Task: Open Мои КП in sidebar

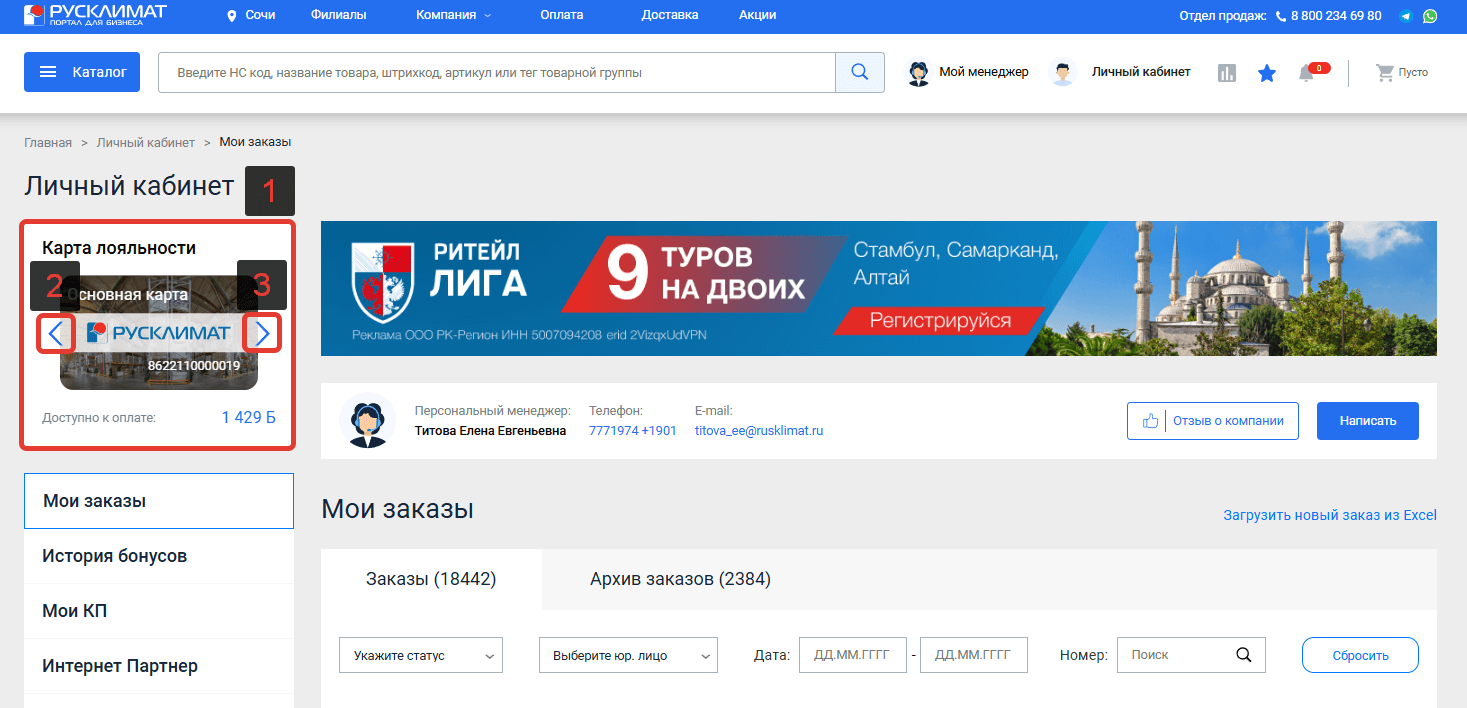Action: [159, 611]
